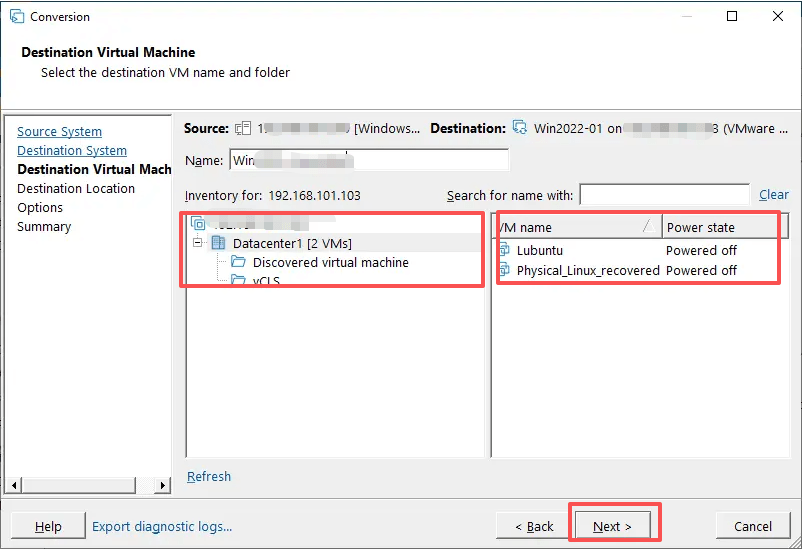Screen dimensions: 803x549
Task: Click the Next button
Action: (612, 526)
